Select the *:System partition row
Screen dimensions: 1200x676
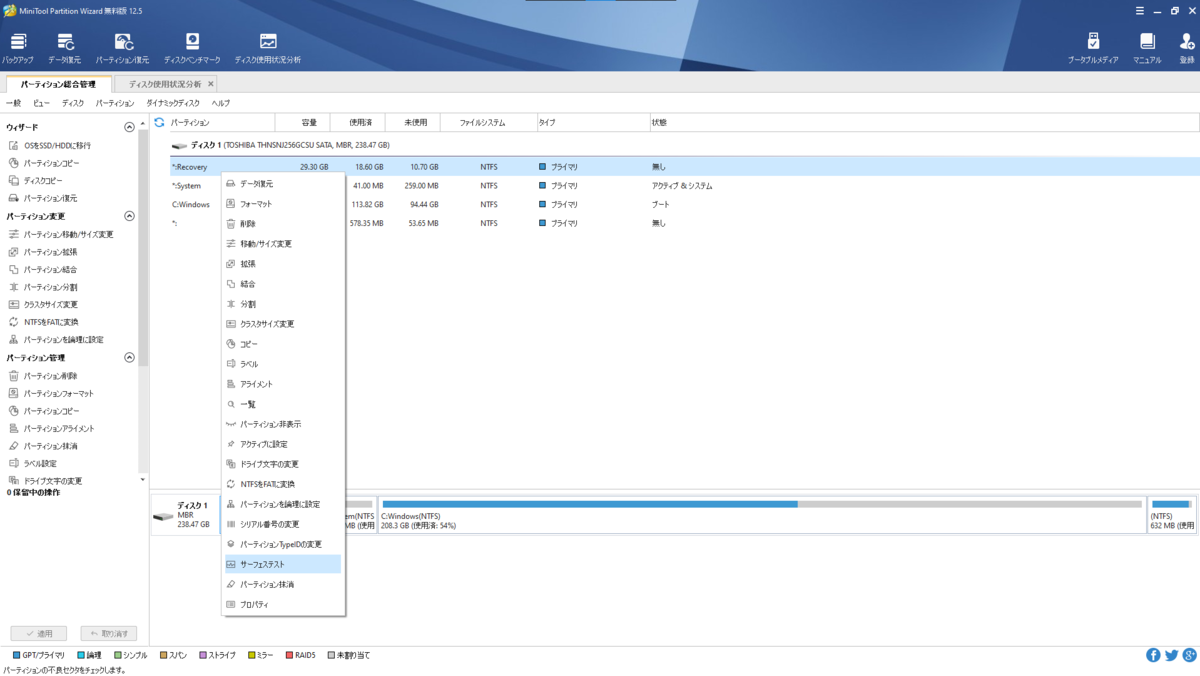[684, 185]
